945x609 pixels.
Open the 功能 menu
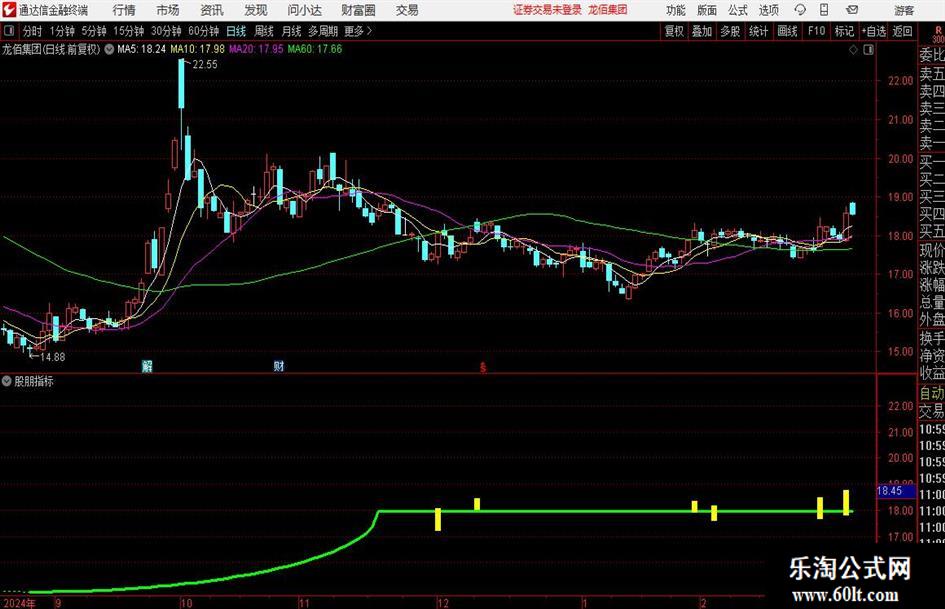(676, 10)
